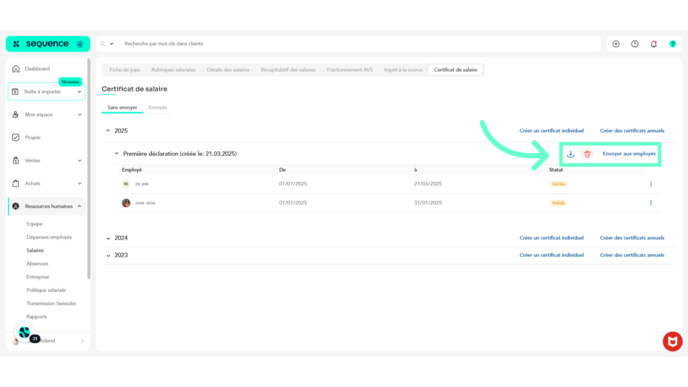Click the search magnifier icon
Image resolution: width=688 pixels, height=387 pixels.
point(103,44)
